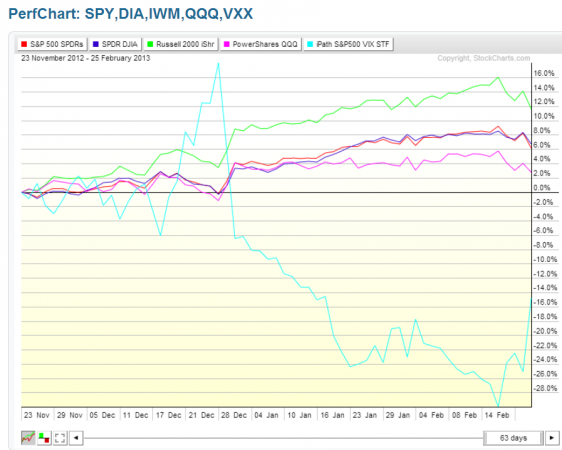This screenshot has width=562, height=450.
Task: Click the cyan VIX line lowest point near 14 Feb
Action: pyautogui.click(x=498, y=406)
